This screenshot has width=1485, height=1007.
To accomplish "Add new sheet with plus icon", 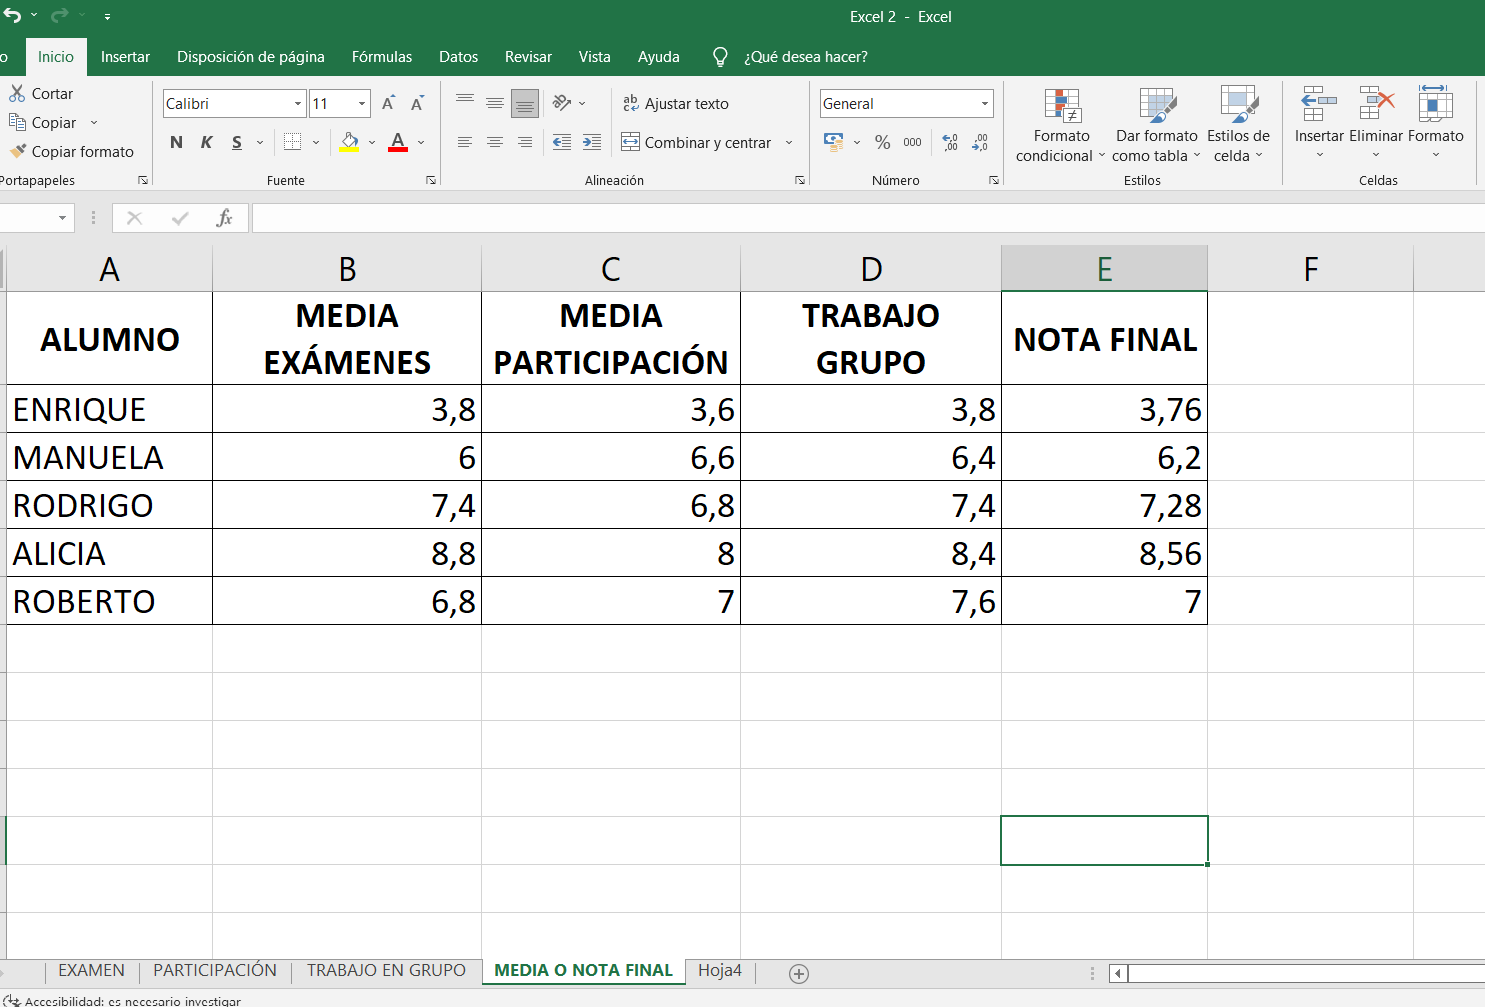I will coord(798,973).
